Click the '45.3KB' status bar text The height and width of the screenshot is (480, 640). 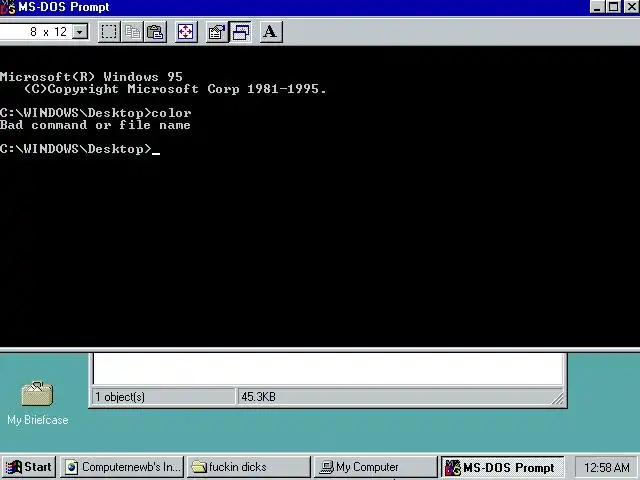[x=258, y=397]
